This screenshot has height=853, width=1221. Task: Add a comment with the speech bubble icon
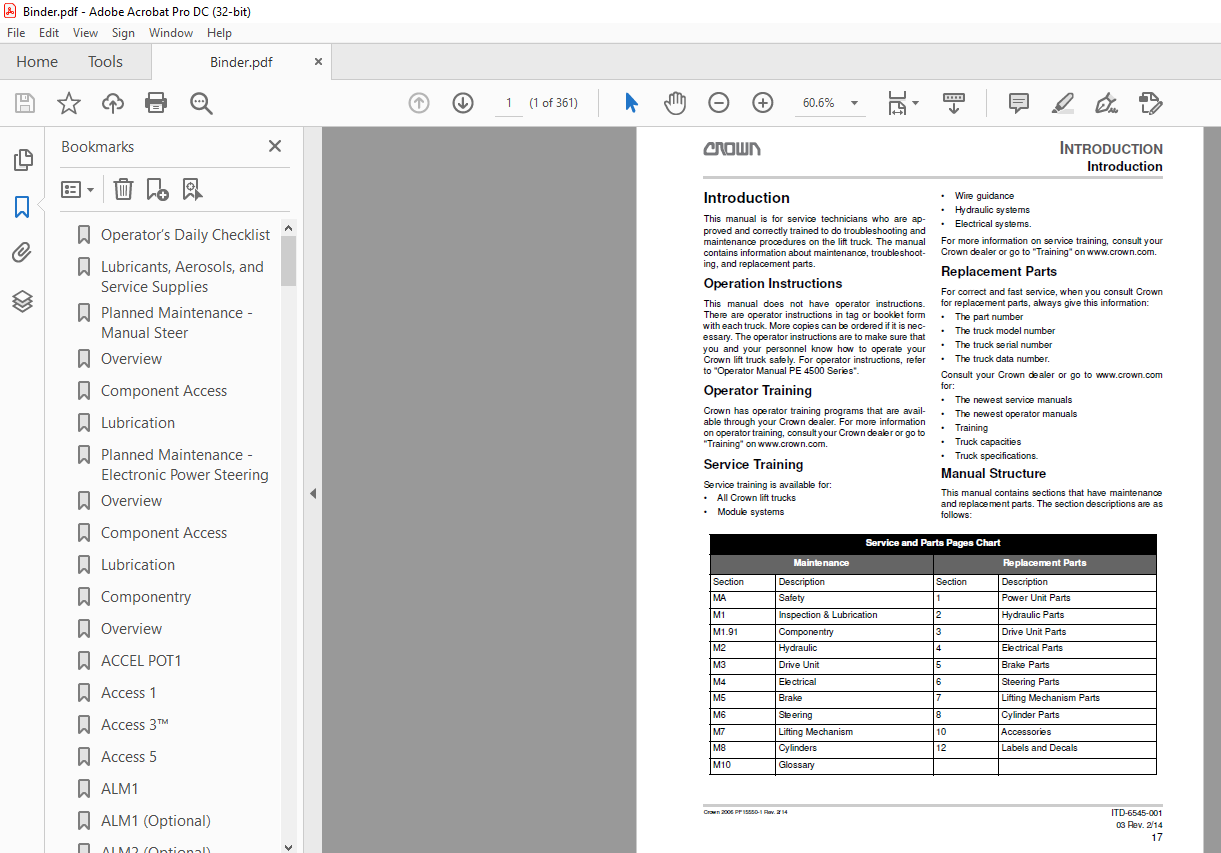[x=1019, y=103]
